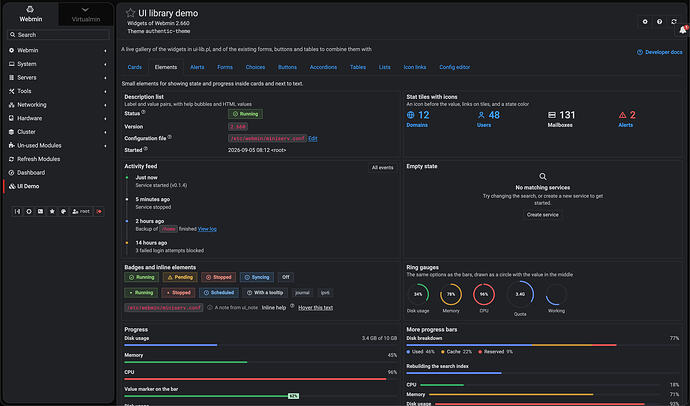Click the All events button
The image size is (690, 406).
(x=382, y=168)
